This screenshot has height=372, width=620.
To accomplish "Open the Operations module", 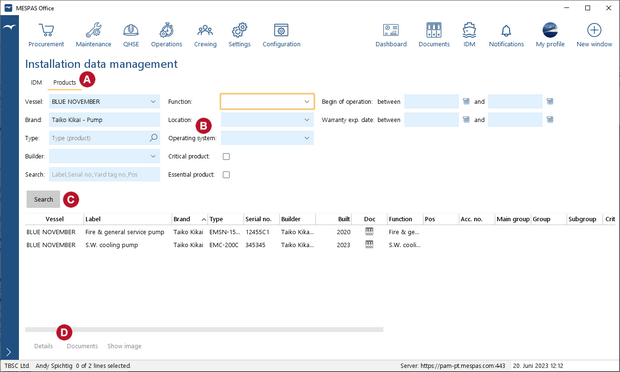I will tap(166, 35).
